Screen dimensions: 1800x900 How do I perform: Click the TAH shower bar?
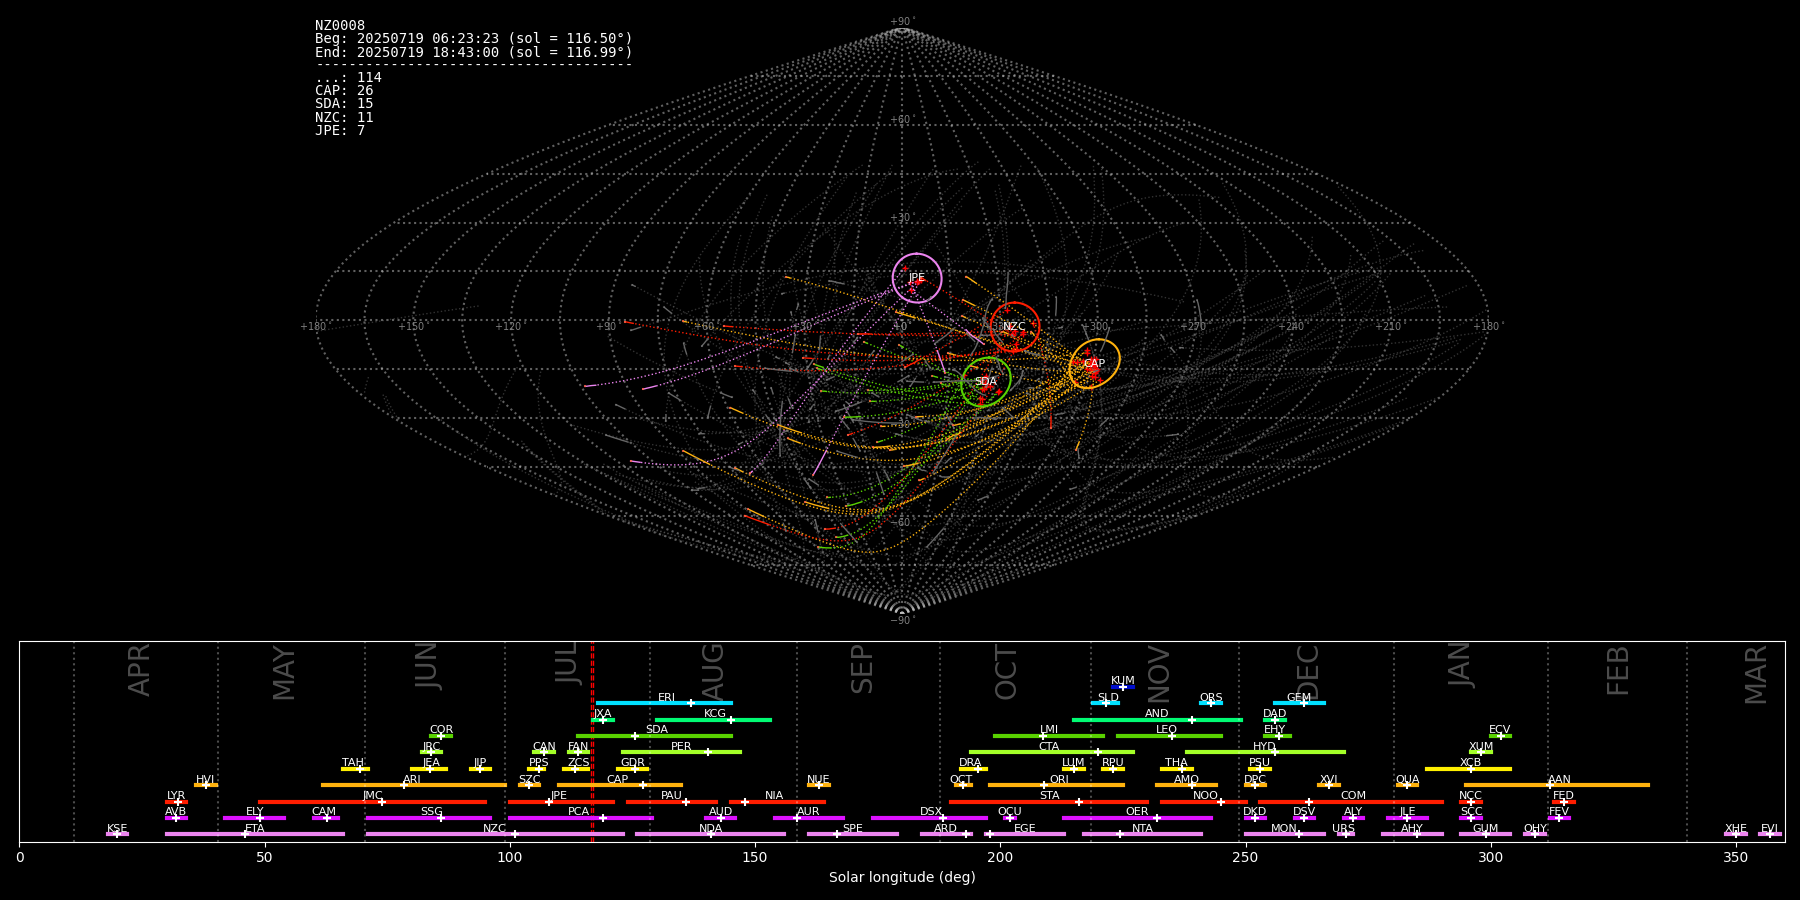(355, 768)
